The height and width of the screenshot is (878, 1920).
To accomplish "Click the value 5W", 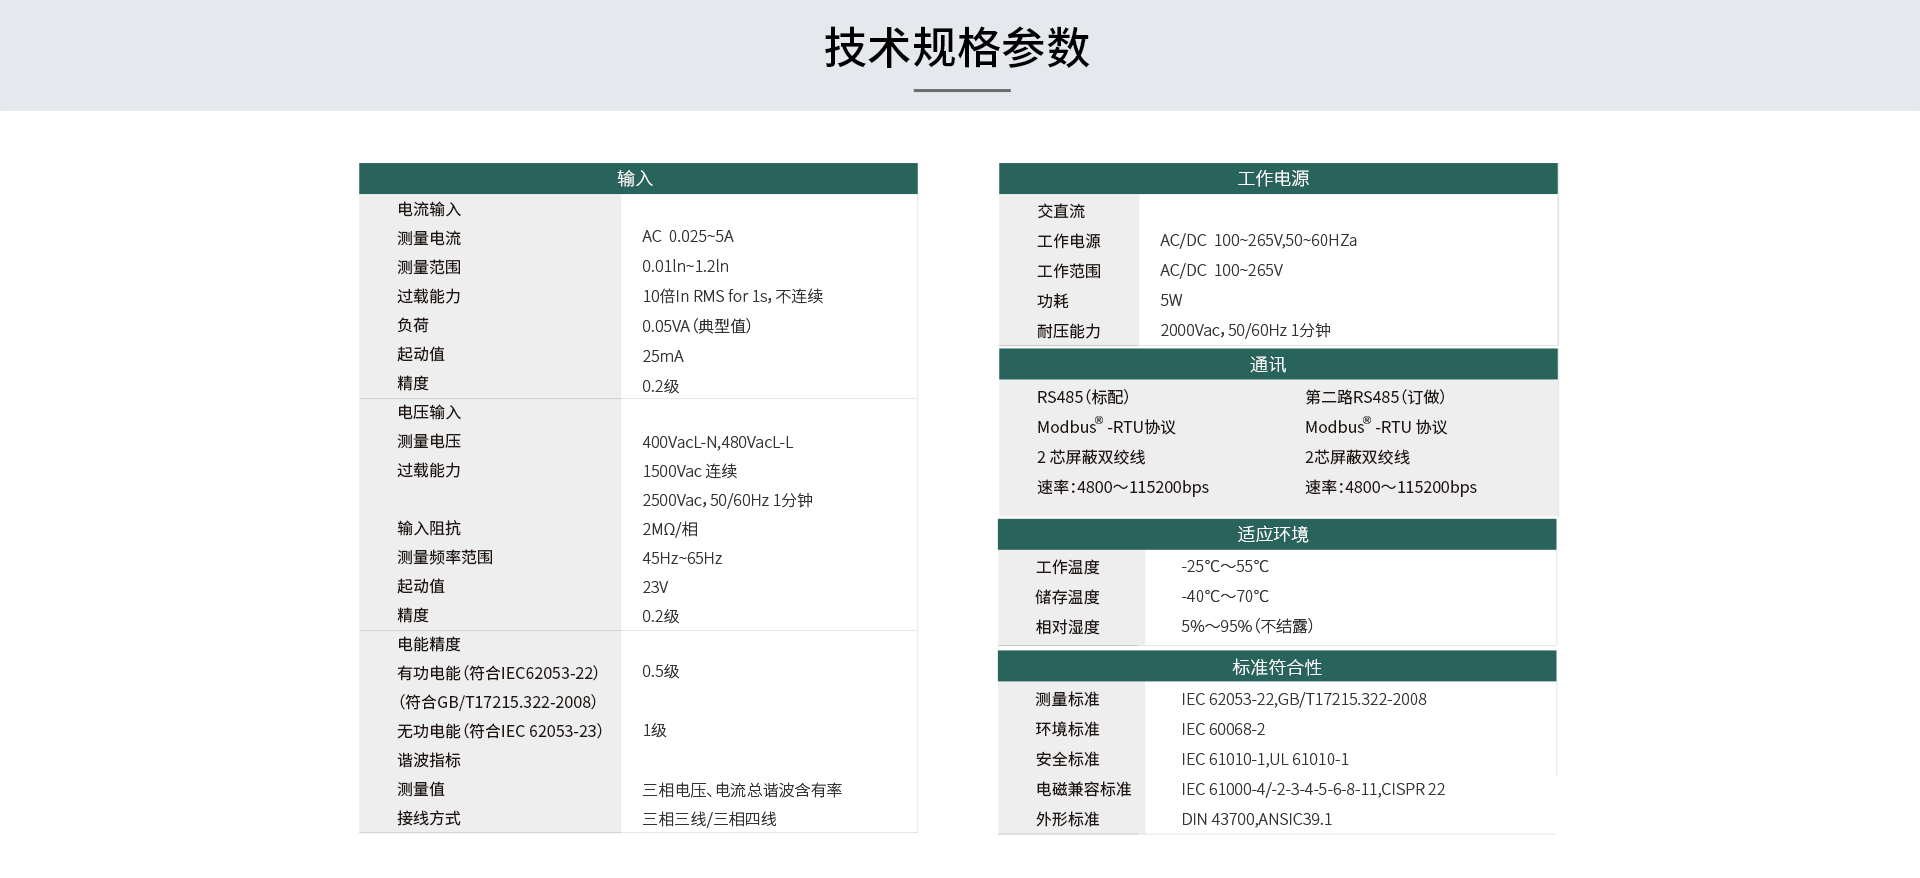I will (x=1171, y=300).
